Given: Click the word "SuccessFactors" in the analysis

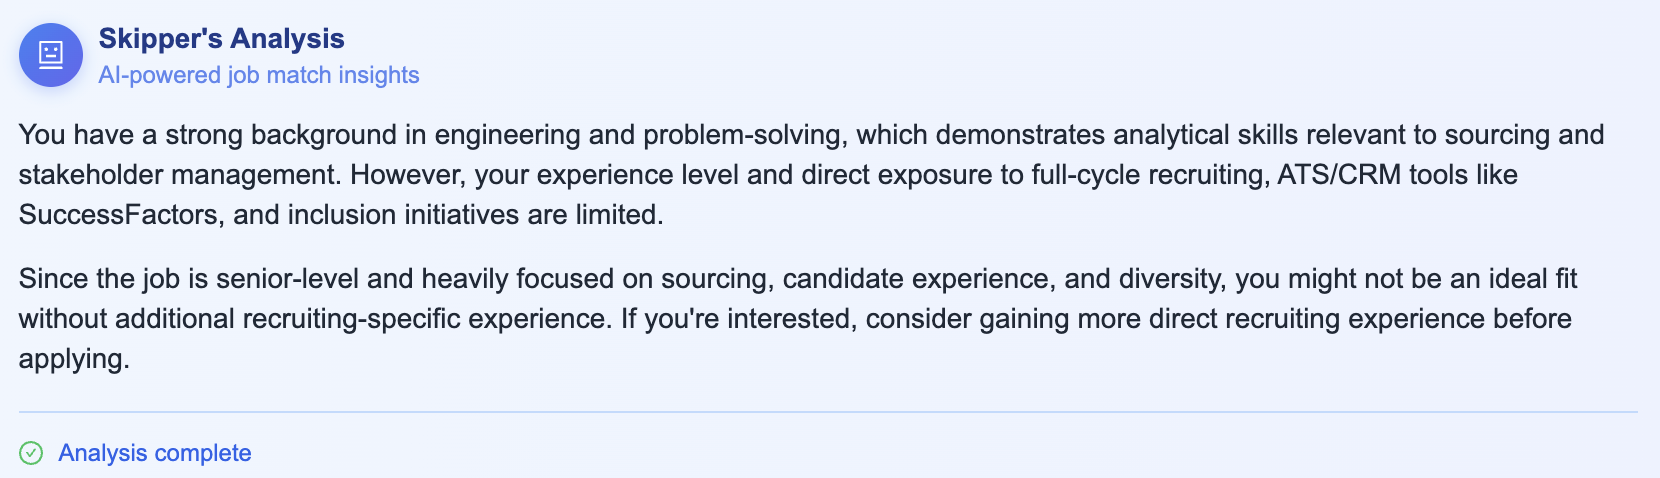Looking at the screenshot, I should [119, 215].
